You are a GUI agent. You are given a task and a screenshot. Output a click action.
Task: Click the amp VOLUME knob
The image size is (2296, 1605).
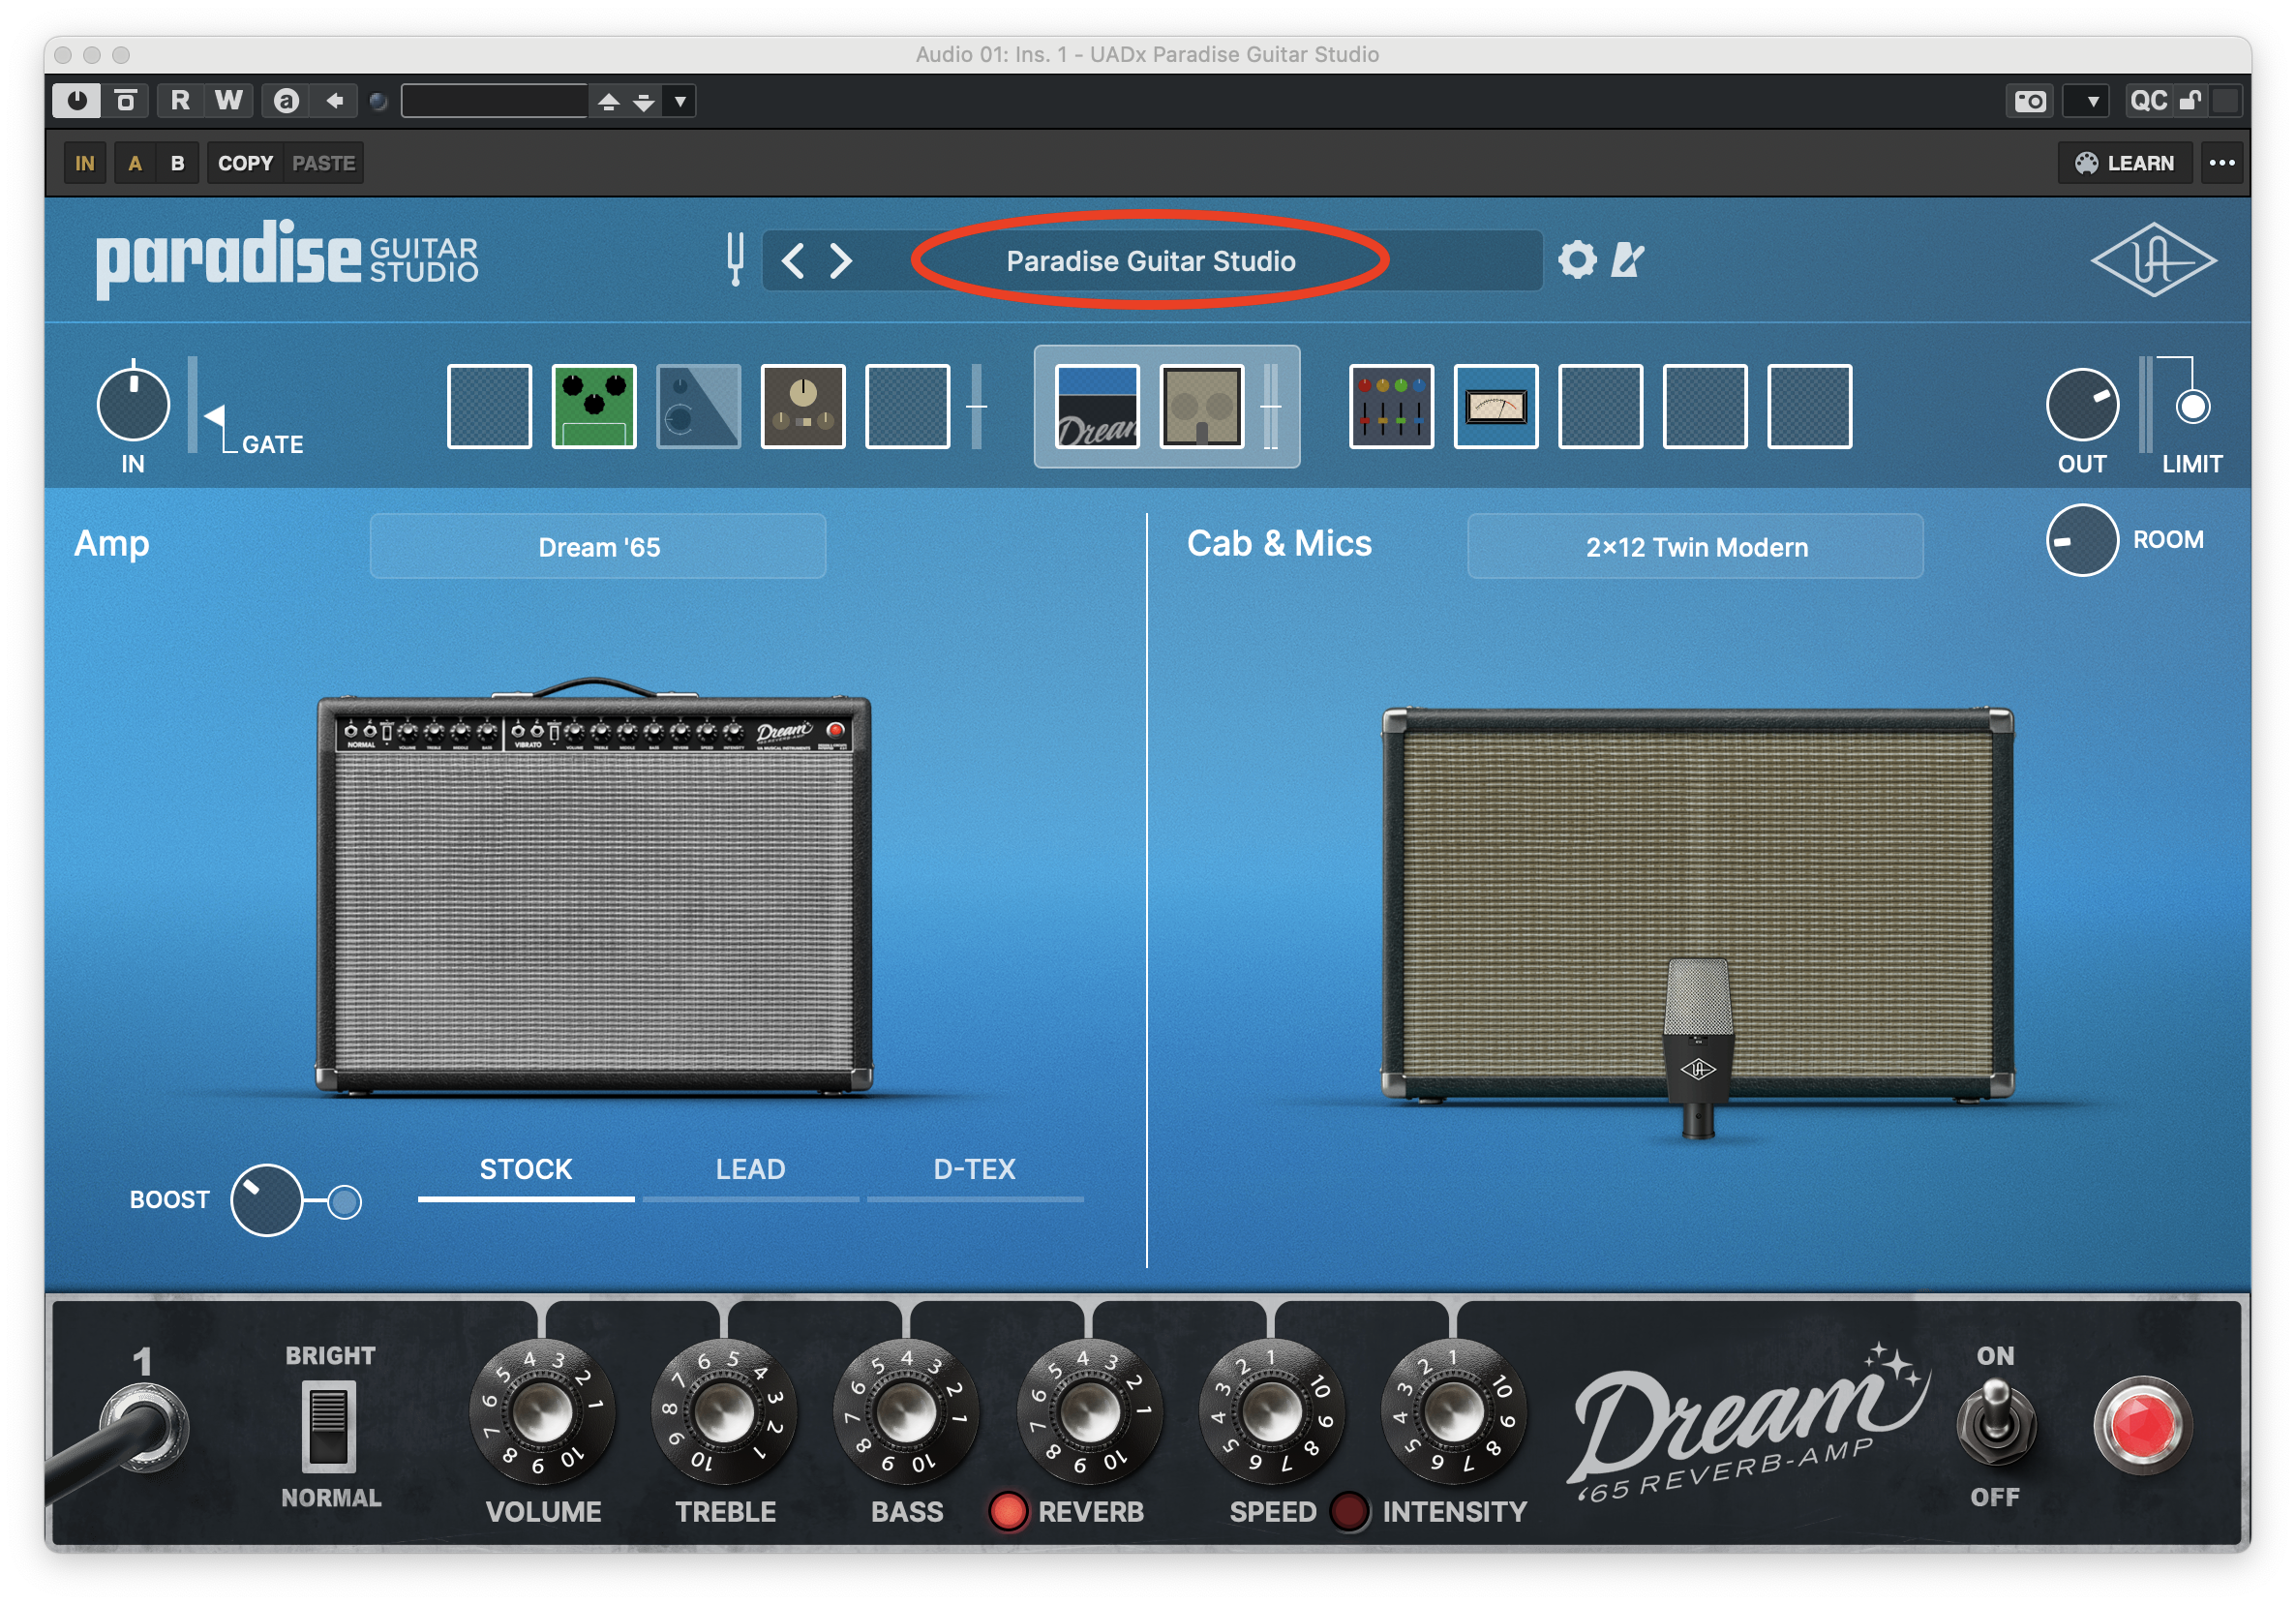tap(543, 1412)
